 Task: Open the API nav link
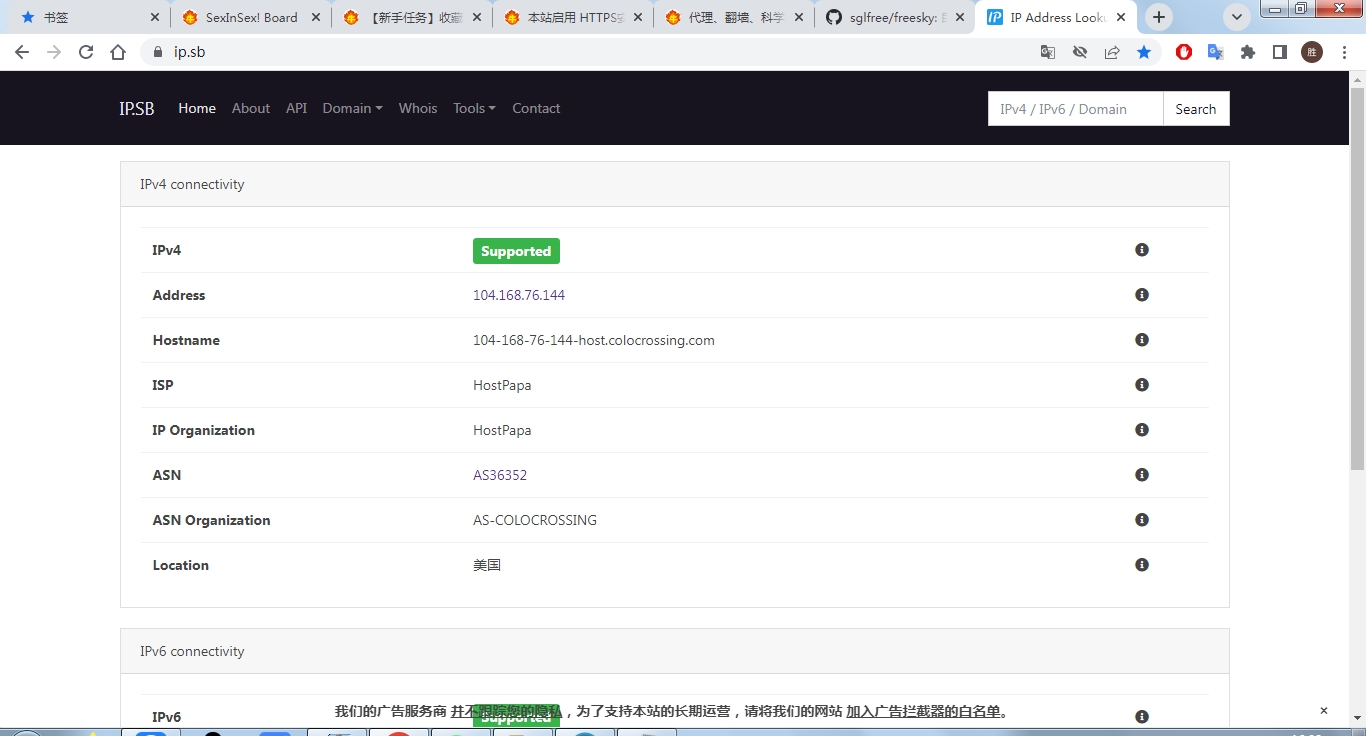pos(296,108)
